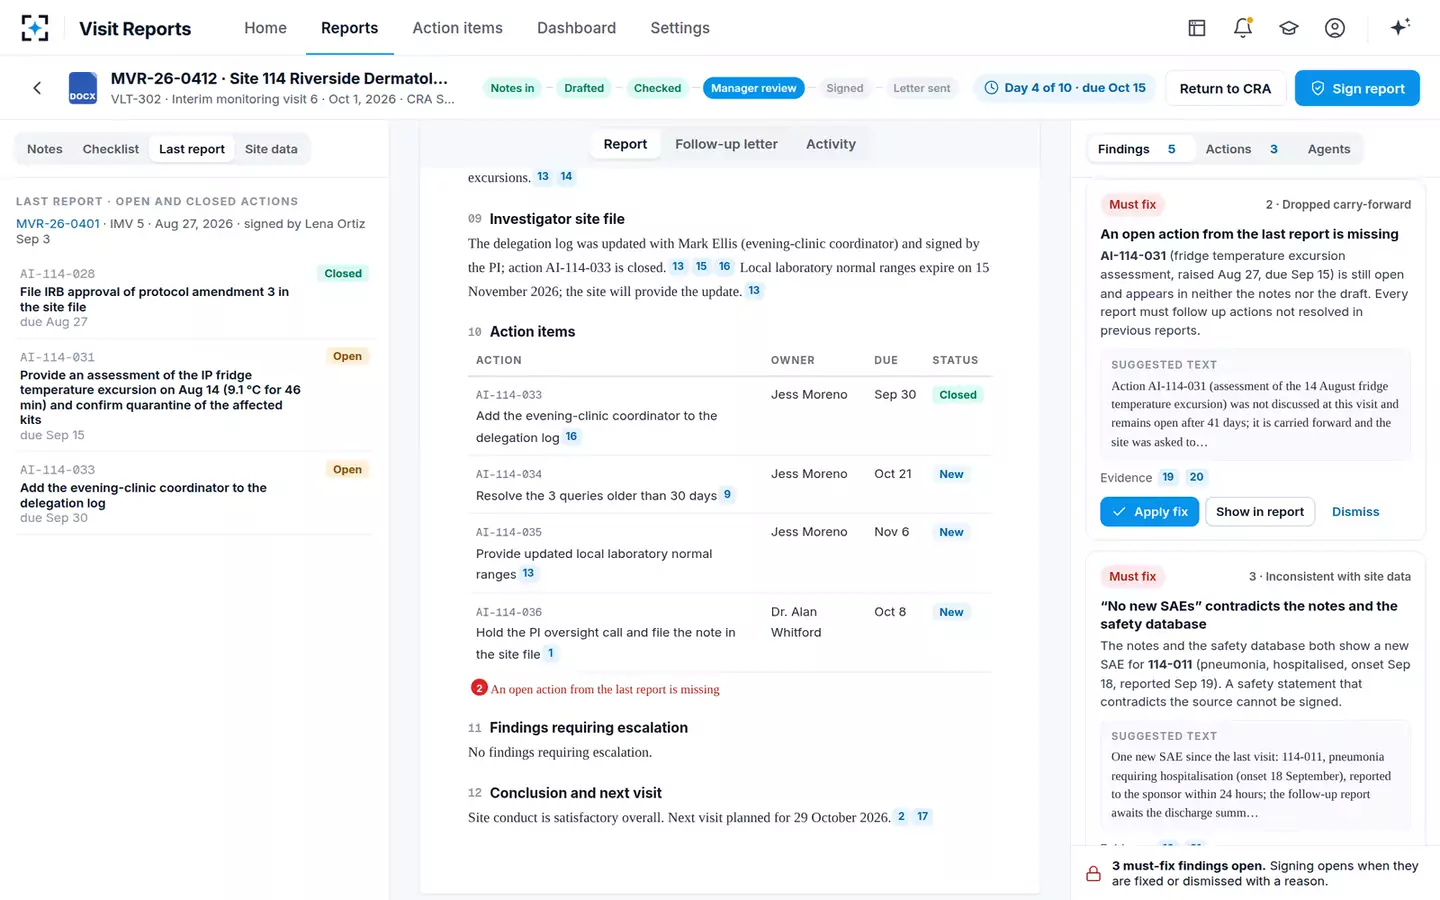Screen dimensions: 1440x900
Task: View the Activity tab
Action: [831, 144]
